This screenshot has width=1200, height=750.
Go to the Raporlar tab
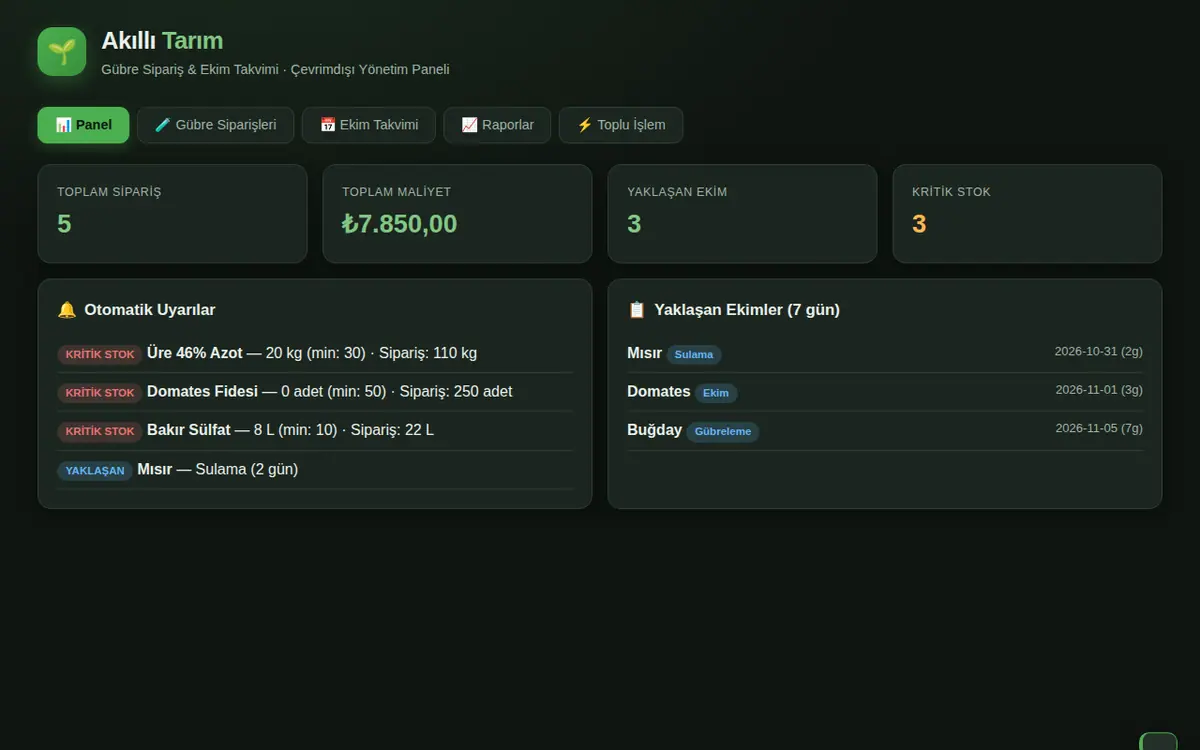click(497, 125)
